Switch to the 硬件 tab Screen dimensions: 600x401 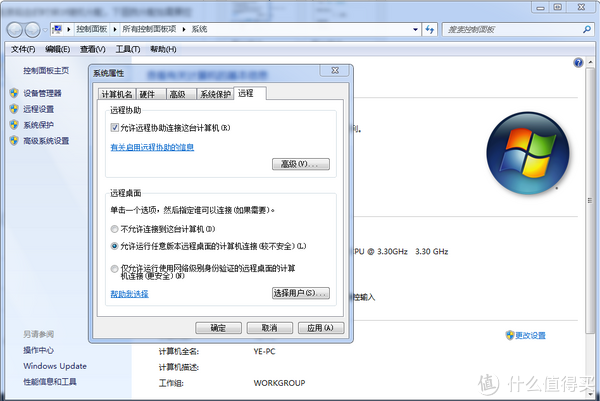[151, 94]
